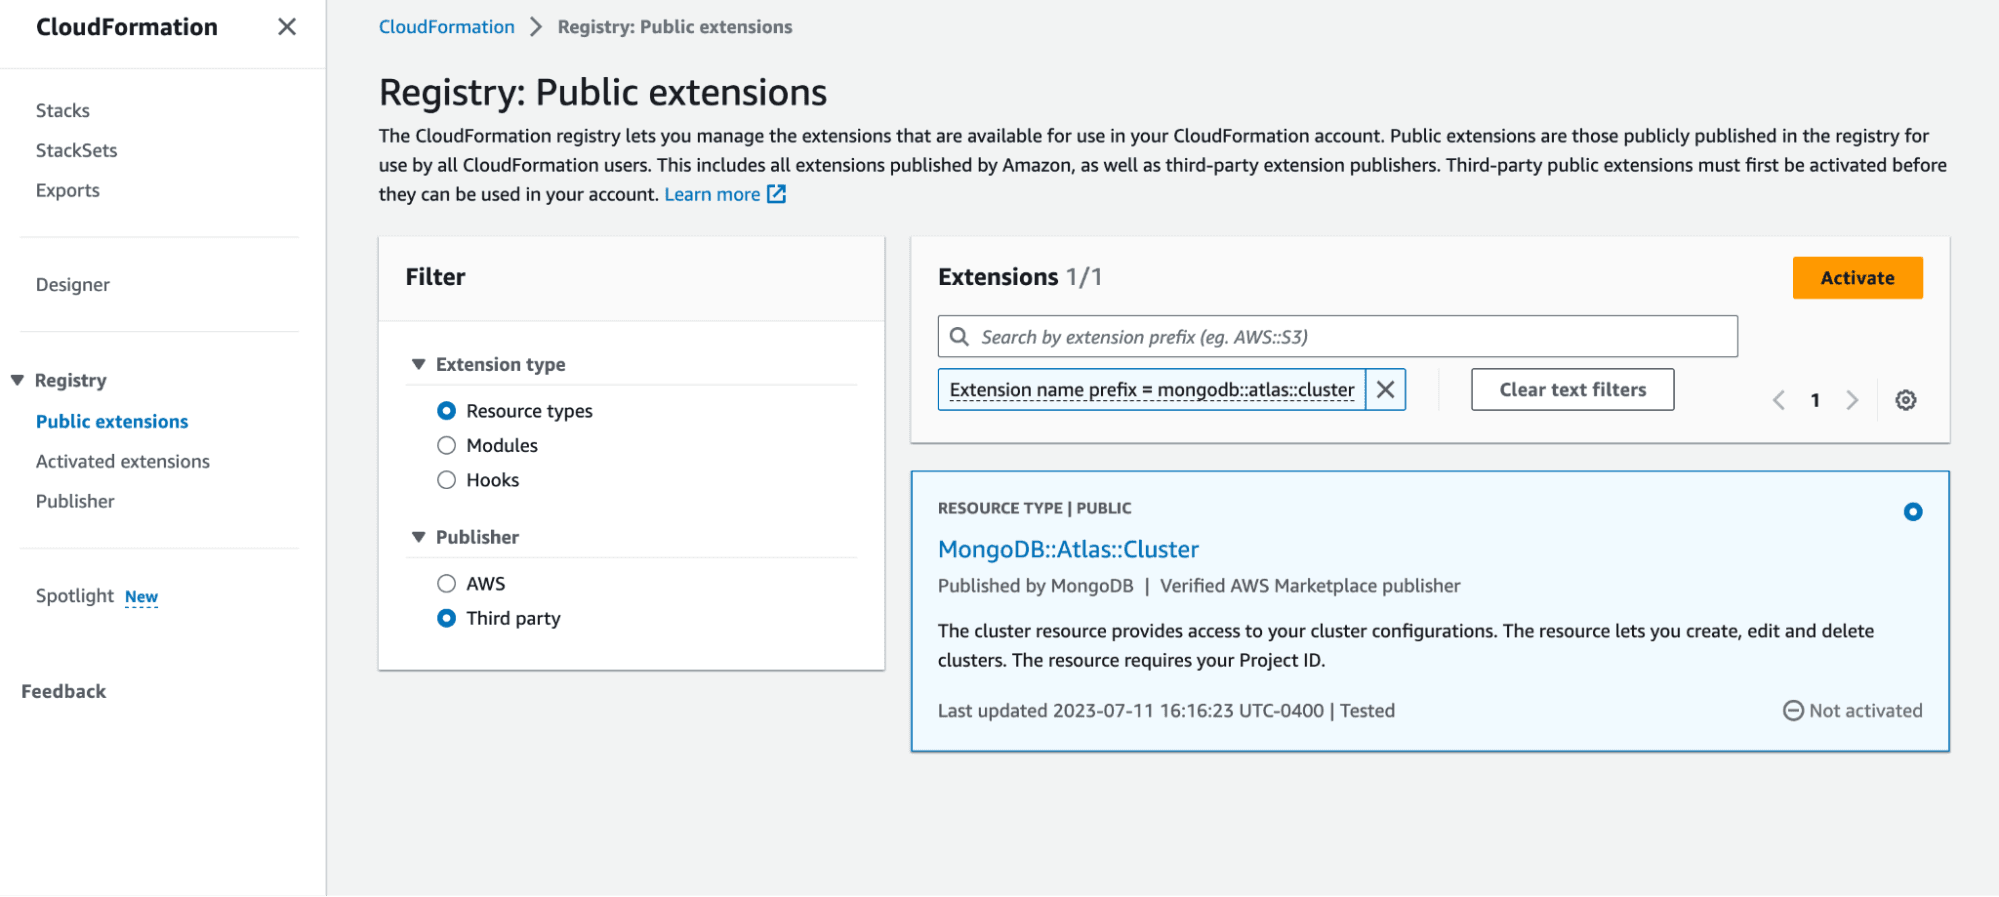Open Activated extensions in sidebar

coord(123,462)
